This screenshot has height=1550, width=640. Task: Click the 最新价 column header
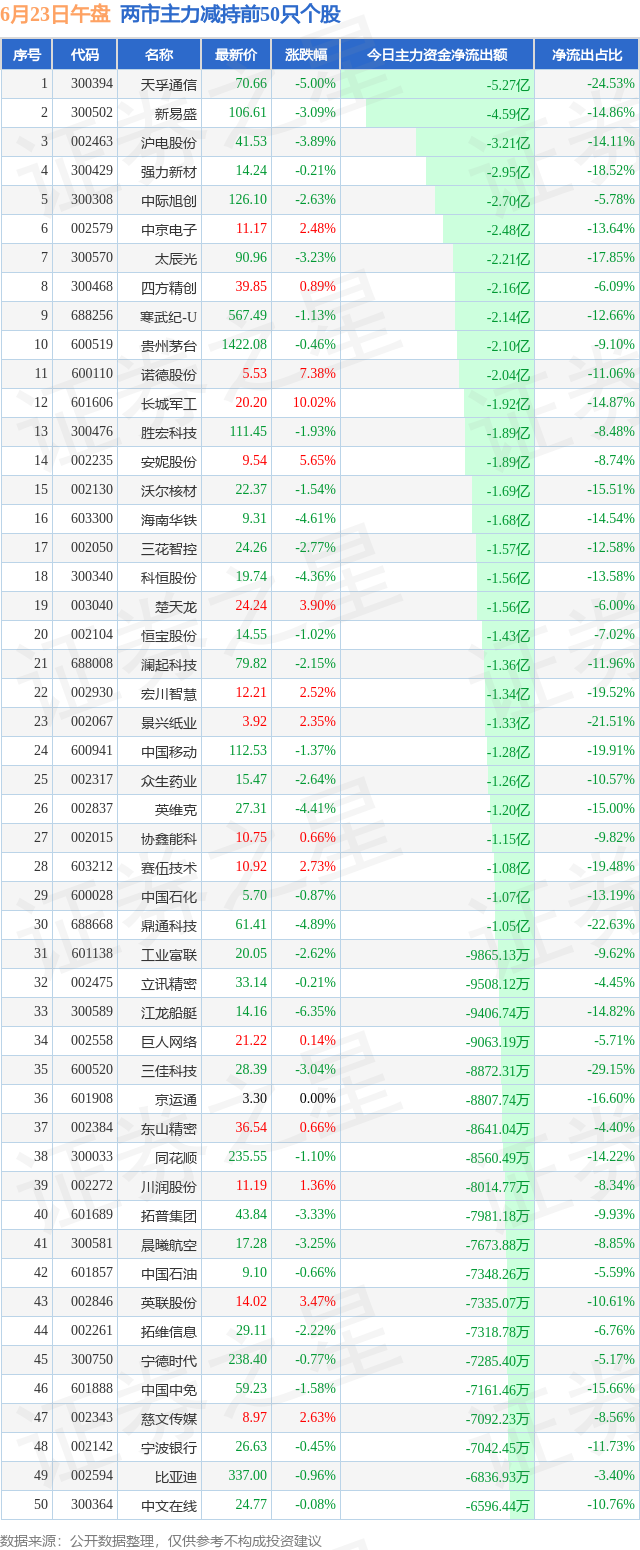pyautogui.click(x=236, y=55)
